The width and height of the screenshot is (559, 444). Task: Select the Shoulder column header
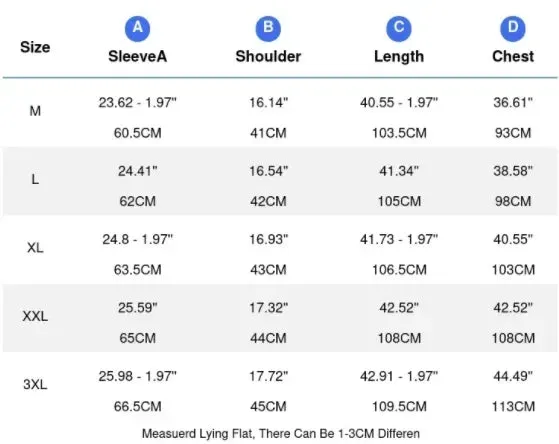[268, 56]
